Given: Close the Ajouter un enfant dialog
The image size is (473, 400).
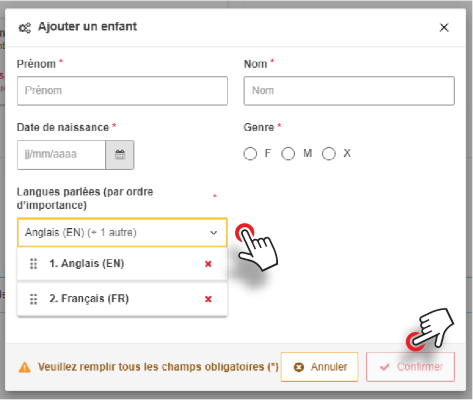Looking at the screenshot, I should point(444,27).
